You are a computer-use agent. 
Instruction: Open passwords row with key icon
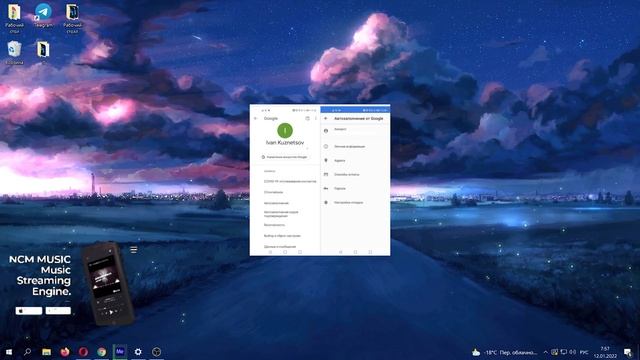click(x=355, y=188)
